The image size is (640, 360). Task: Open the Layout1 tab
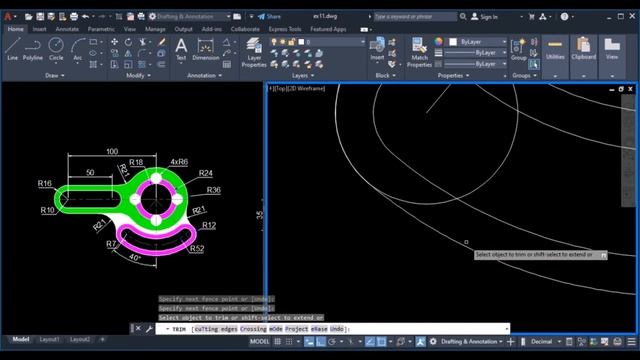(x=49, y=340)
